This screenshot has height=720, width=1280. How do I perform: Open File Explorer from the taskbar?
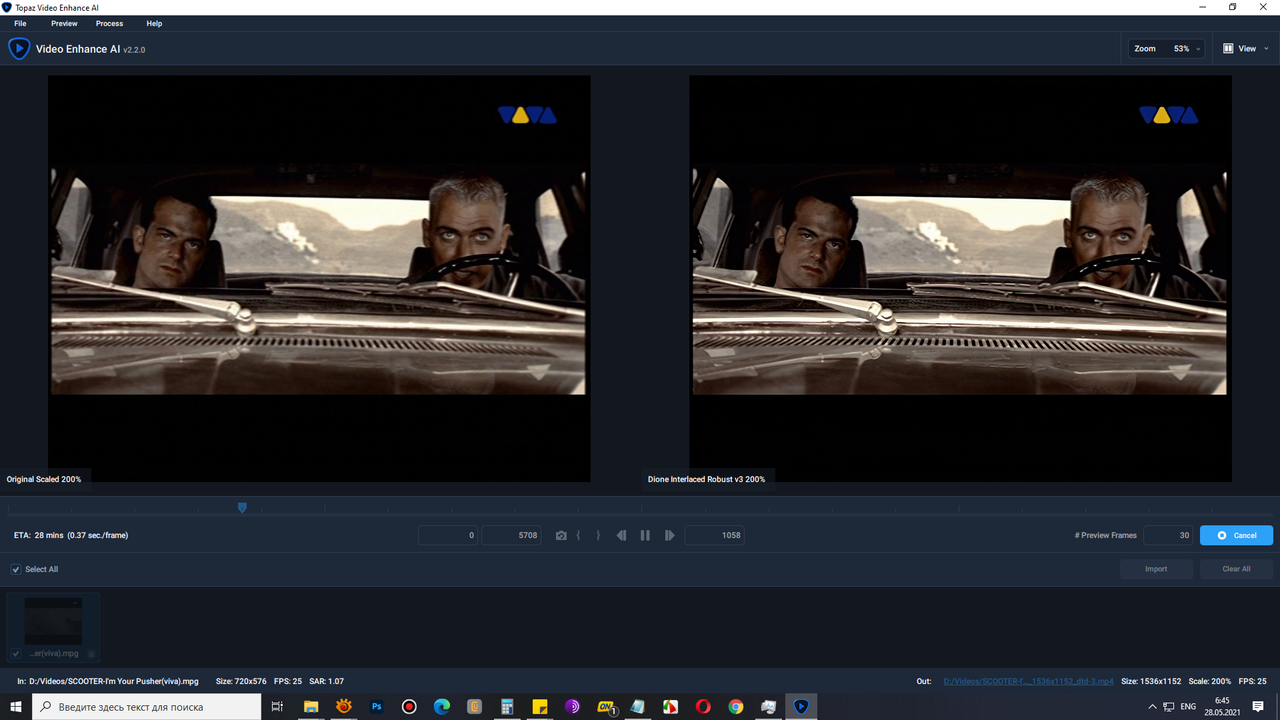pyautogui.click(x=311, y=706)
